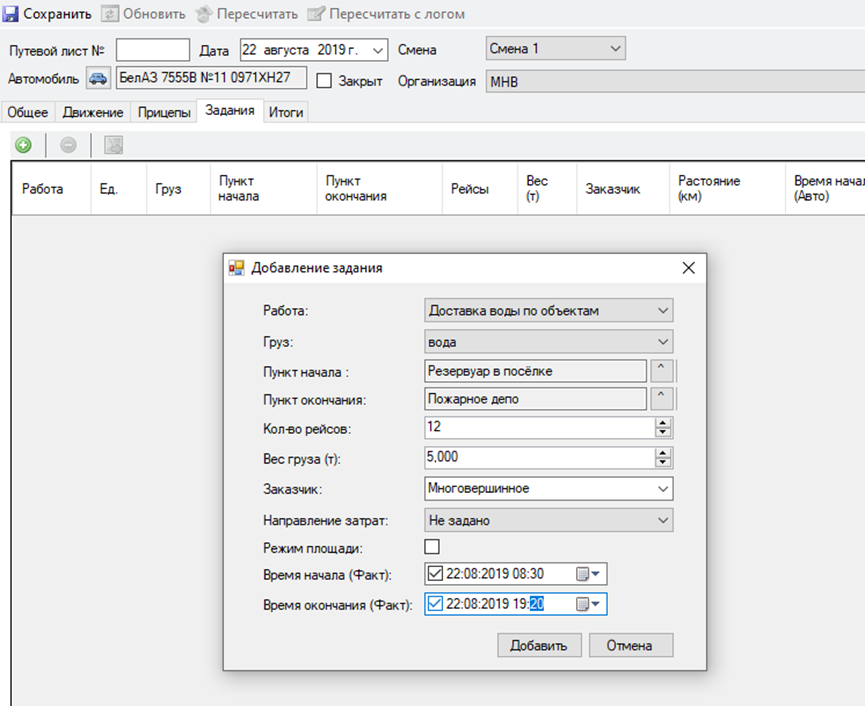
Task: Click the Путевой лист № input field
Action: (152, 50)
